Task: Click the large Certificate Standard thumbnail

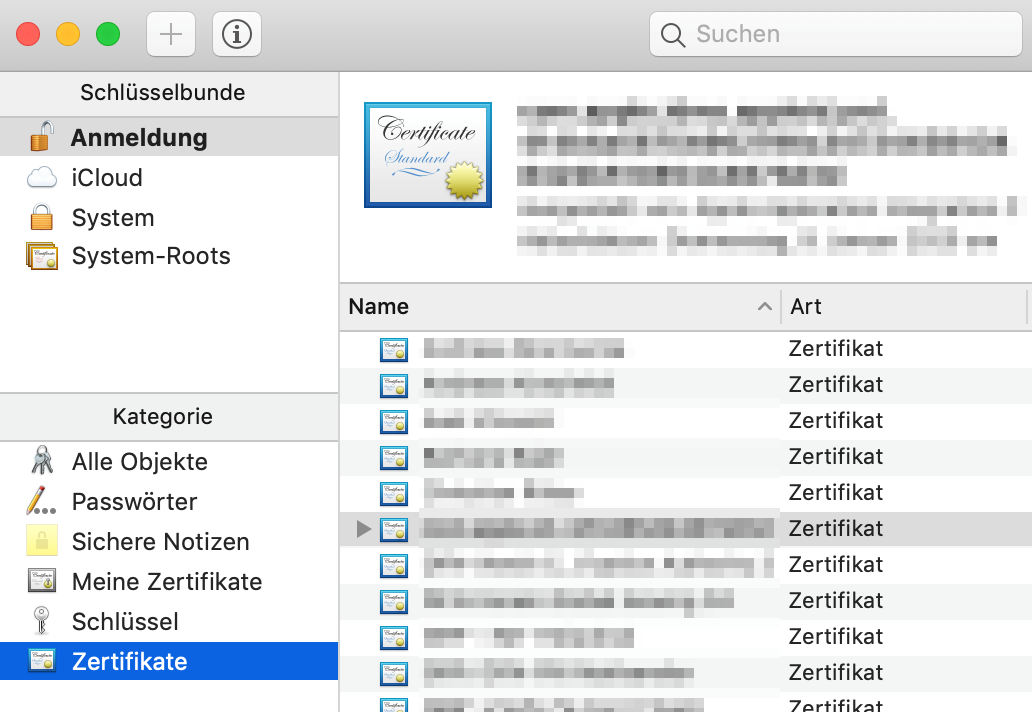Action: point(428,155)
